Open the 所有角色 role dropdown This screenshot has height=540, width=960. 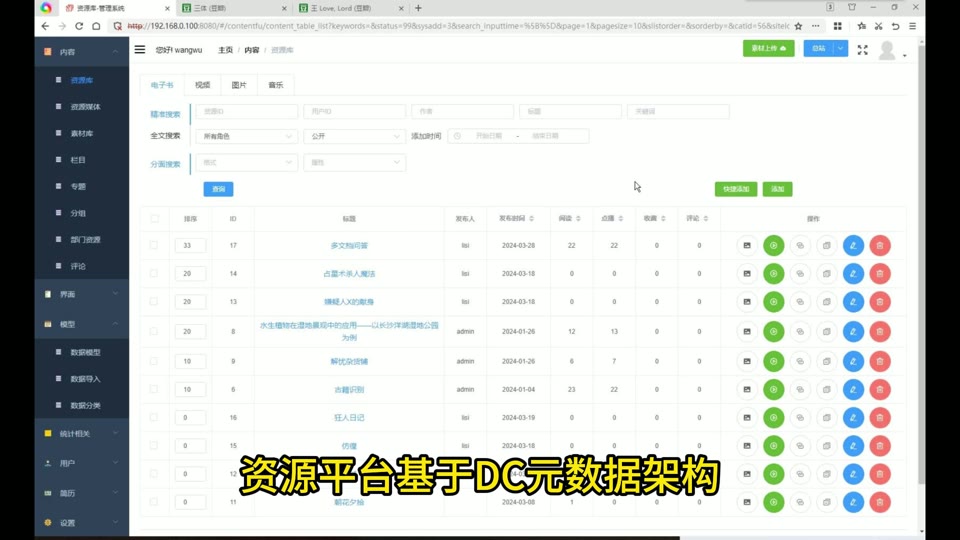tap(247, 136)
